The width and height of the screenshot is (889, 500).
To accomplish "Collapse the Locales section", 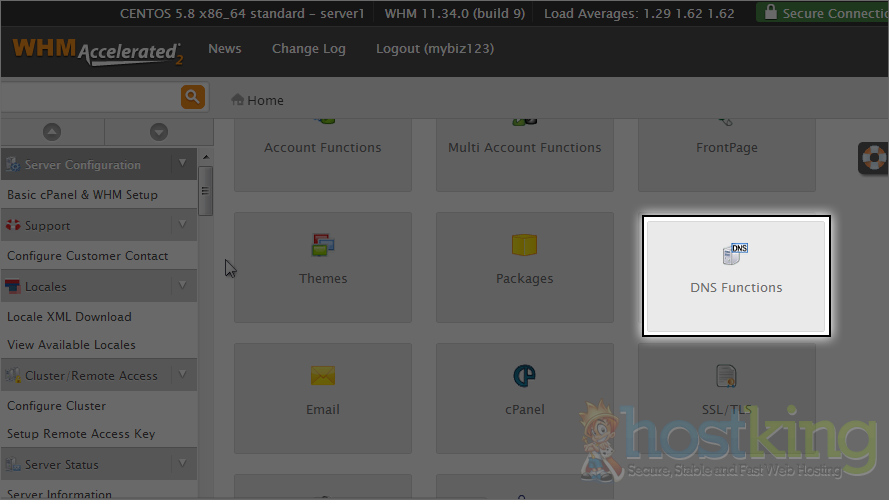I will click(182, 286).
